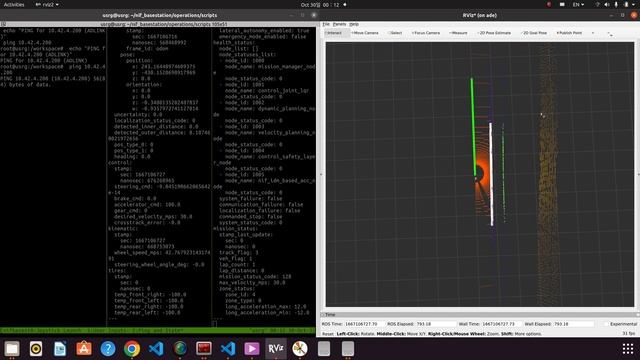Open the green globe app in dock
640x360 pixels.
180,349
